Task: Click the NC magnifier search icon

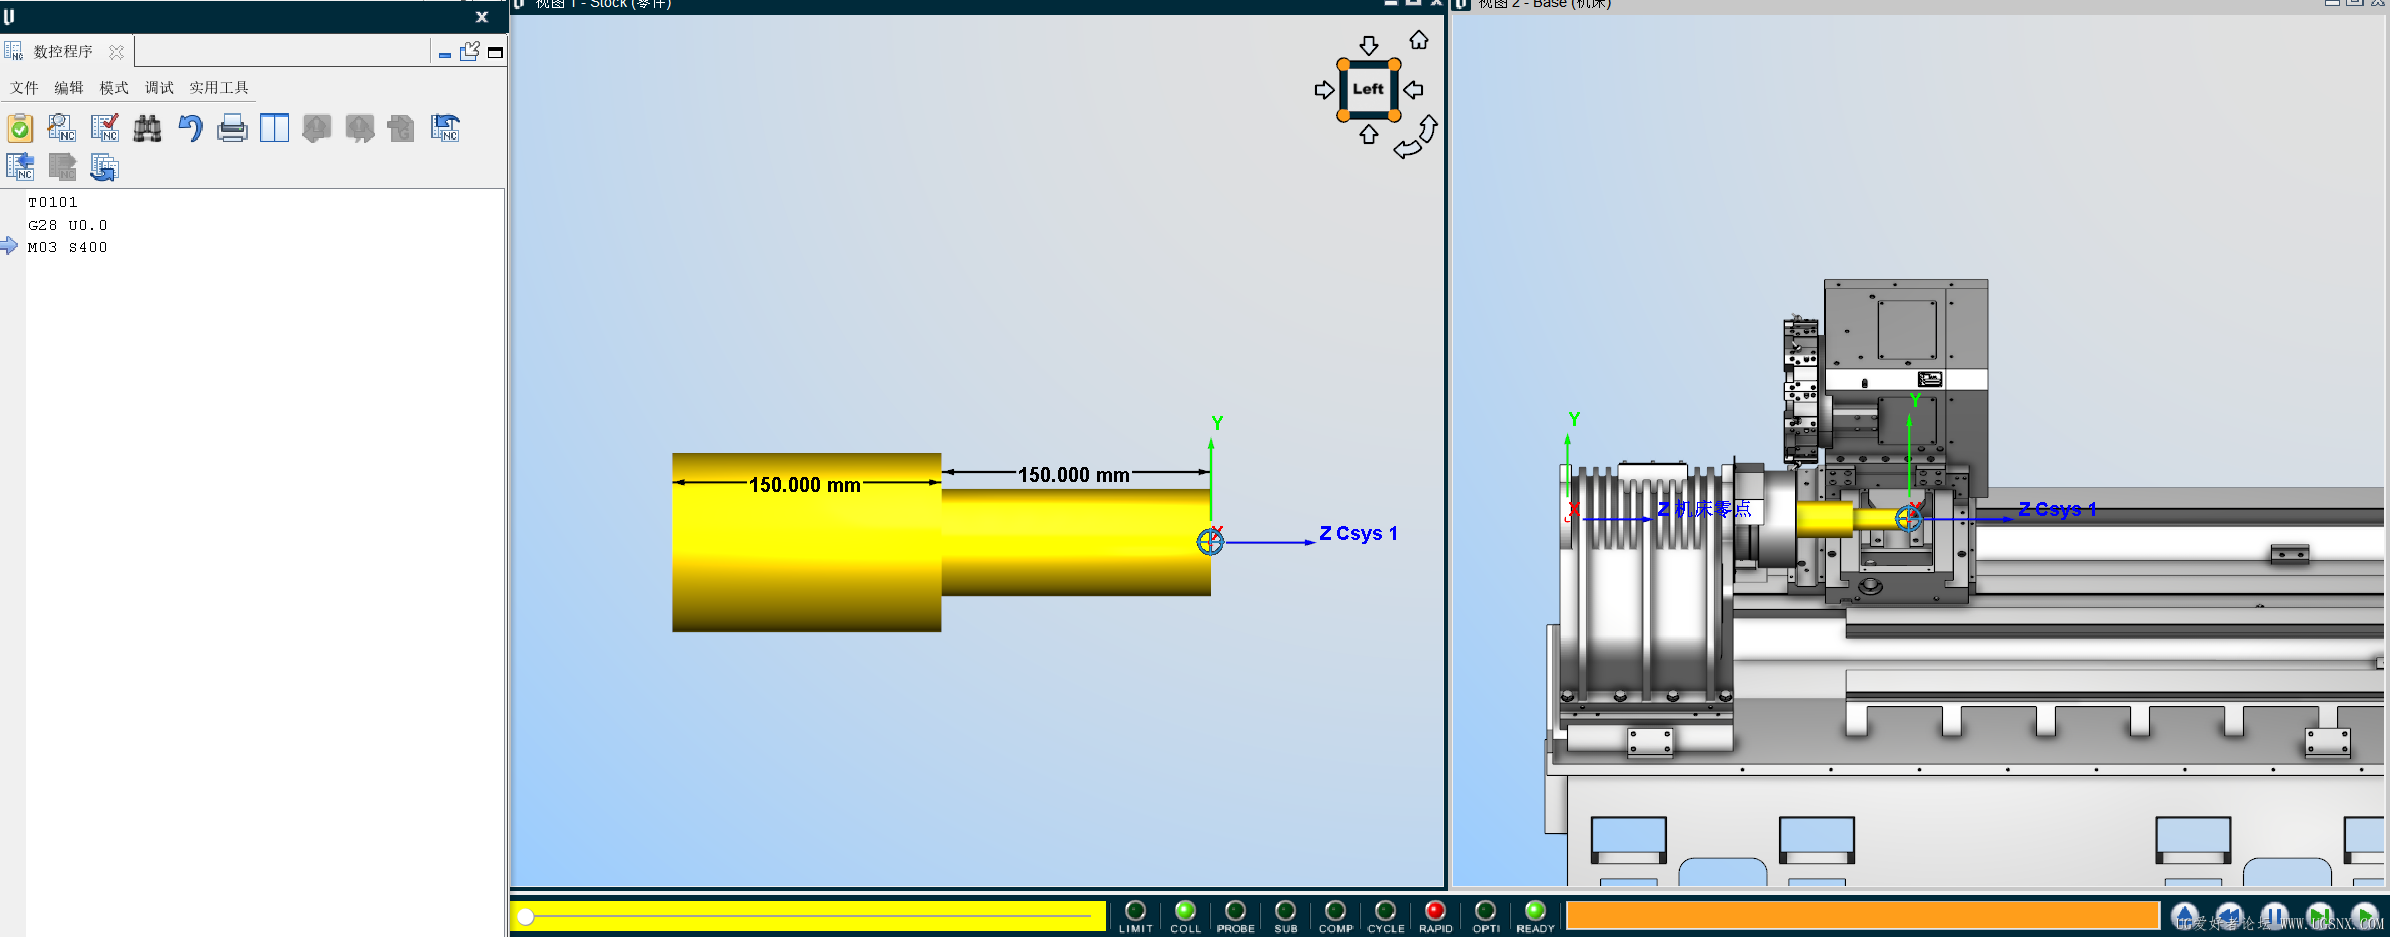Action: coord(62,128)
